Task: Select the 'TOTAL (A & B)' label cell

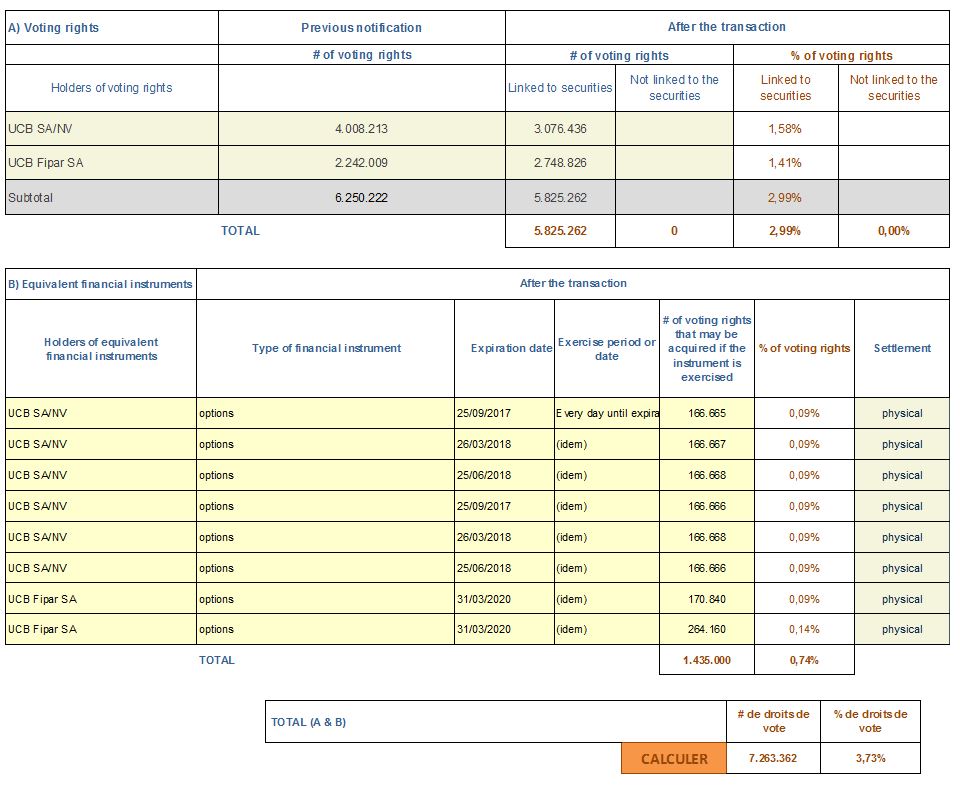Action: coord(496,722)
